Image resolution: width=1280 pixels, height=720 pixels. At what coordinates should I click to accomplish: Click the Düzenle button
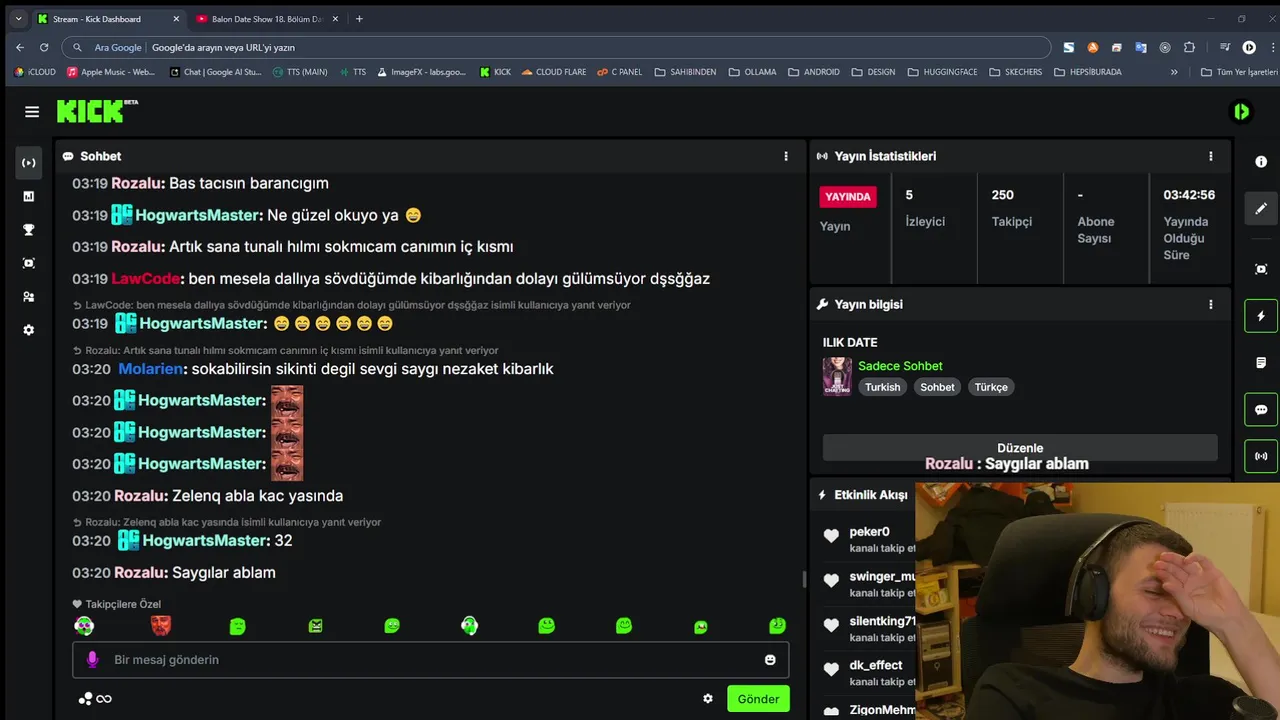point(1020,447)
